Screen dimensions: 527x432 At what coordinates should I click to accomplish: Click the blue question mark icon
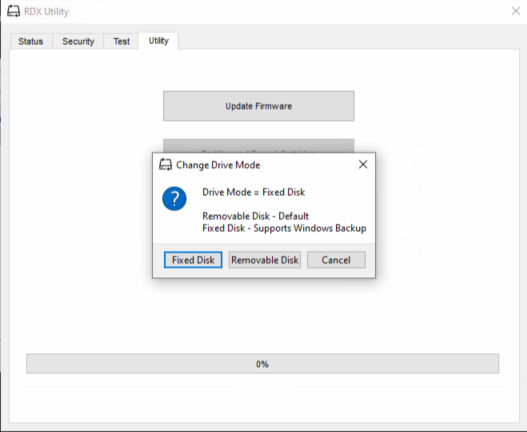coord(174,199)
